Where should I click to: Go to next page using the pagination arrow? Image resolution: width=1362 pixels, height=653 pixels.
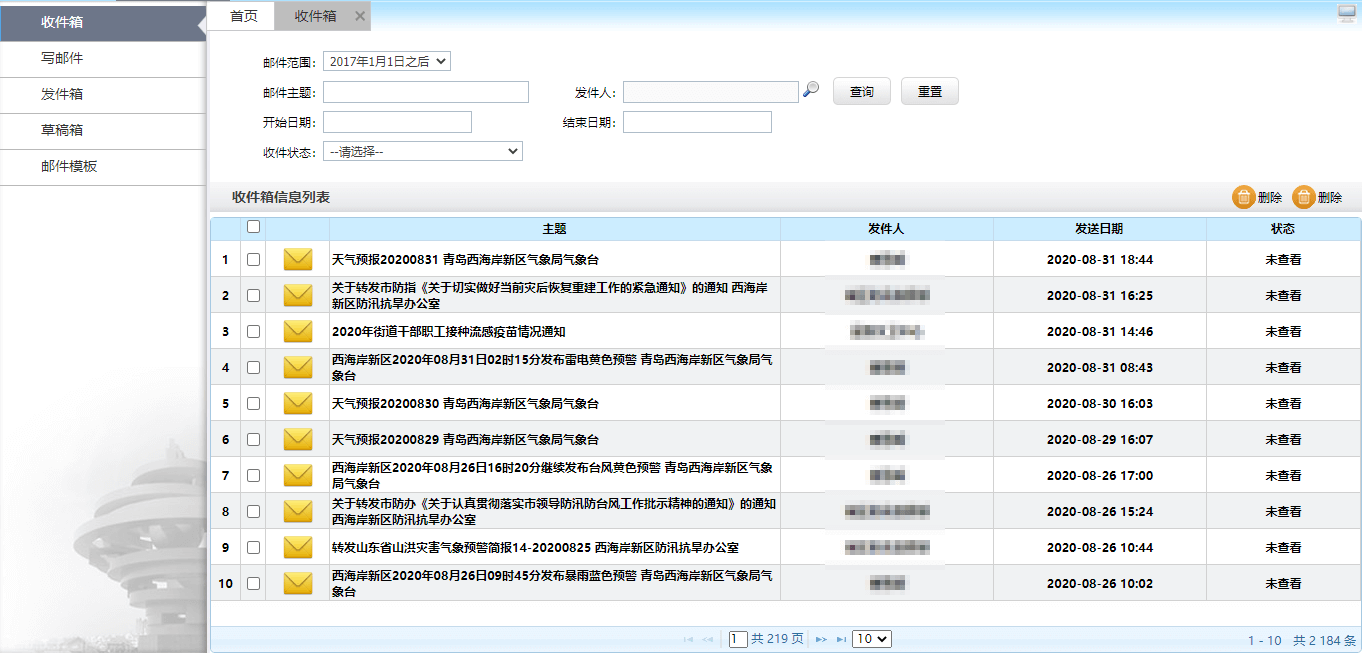coord(821,639)
